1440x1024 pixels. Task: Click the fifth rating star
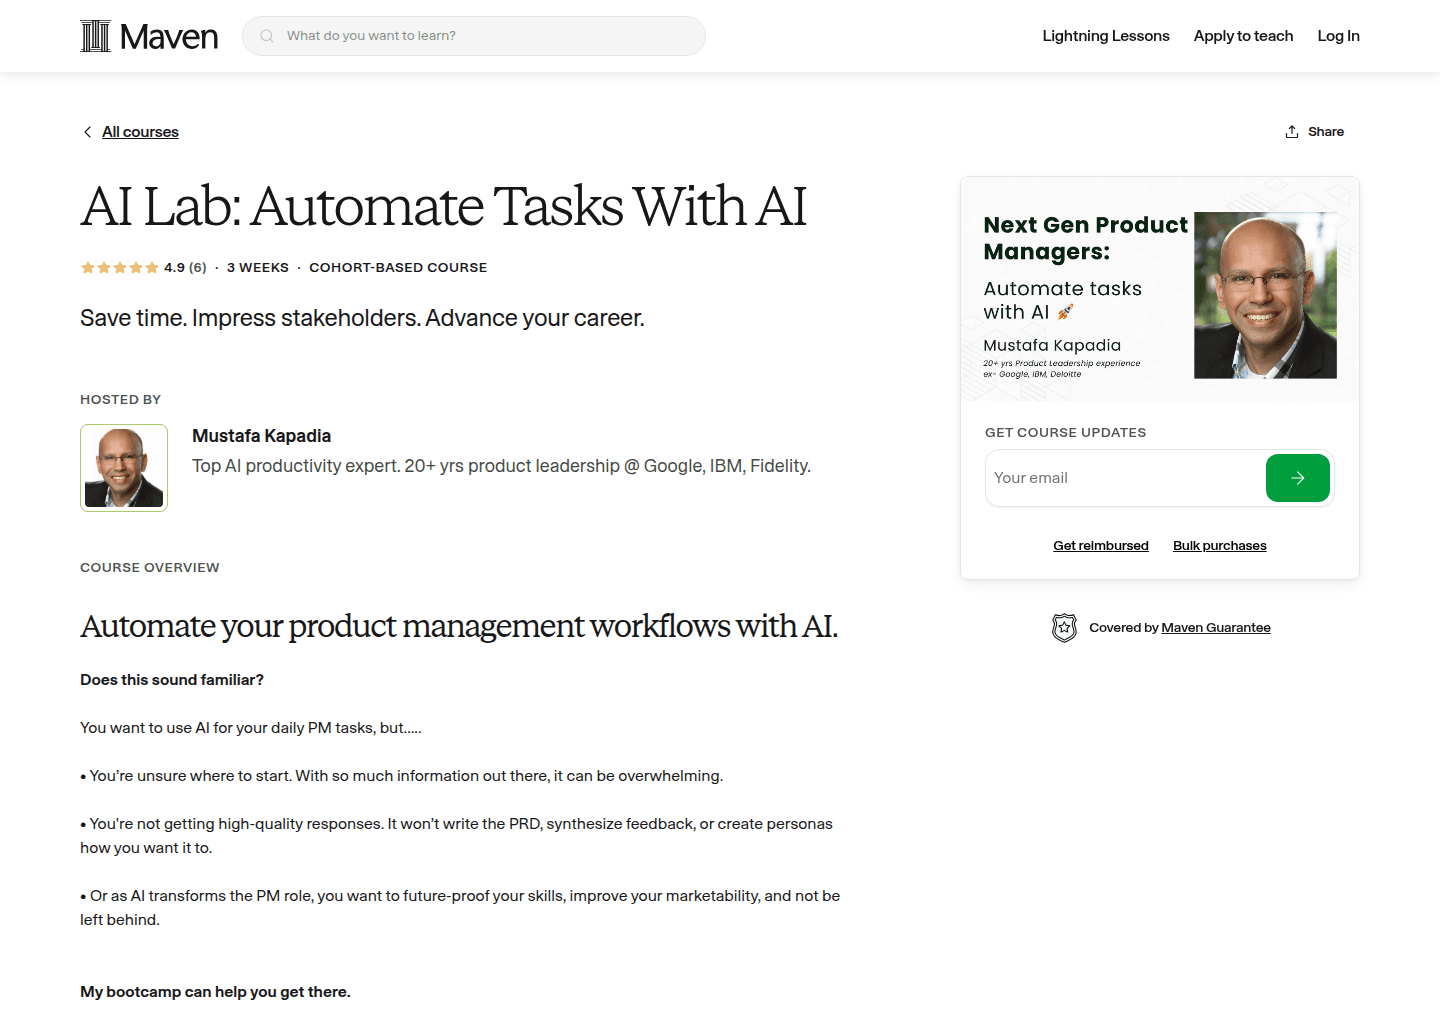click(x=151, y=267)
